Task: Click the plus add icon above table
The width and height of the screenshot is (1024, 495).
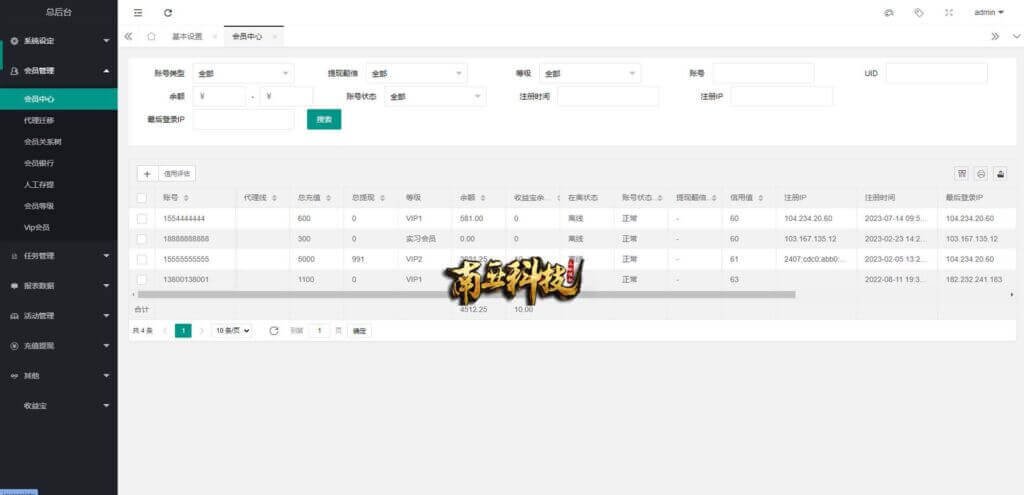Action: 147,173
